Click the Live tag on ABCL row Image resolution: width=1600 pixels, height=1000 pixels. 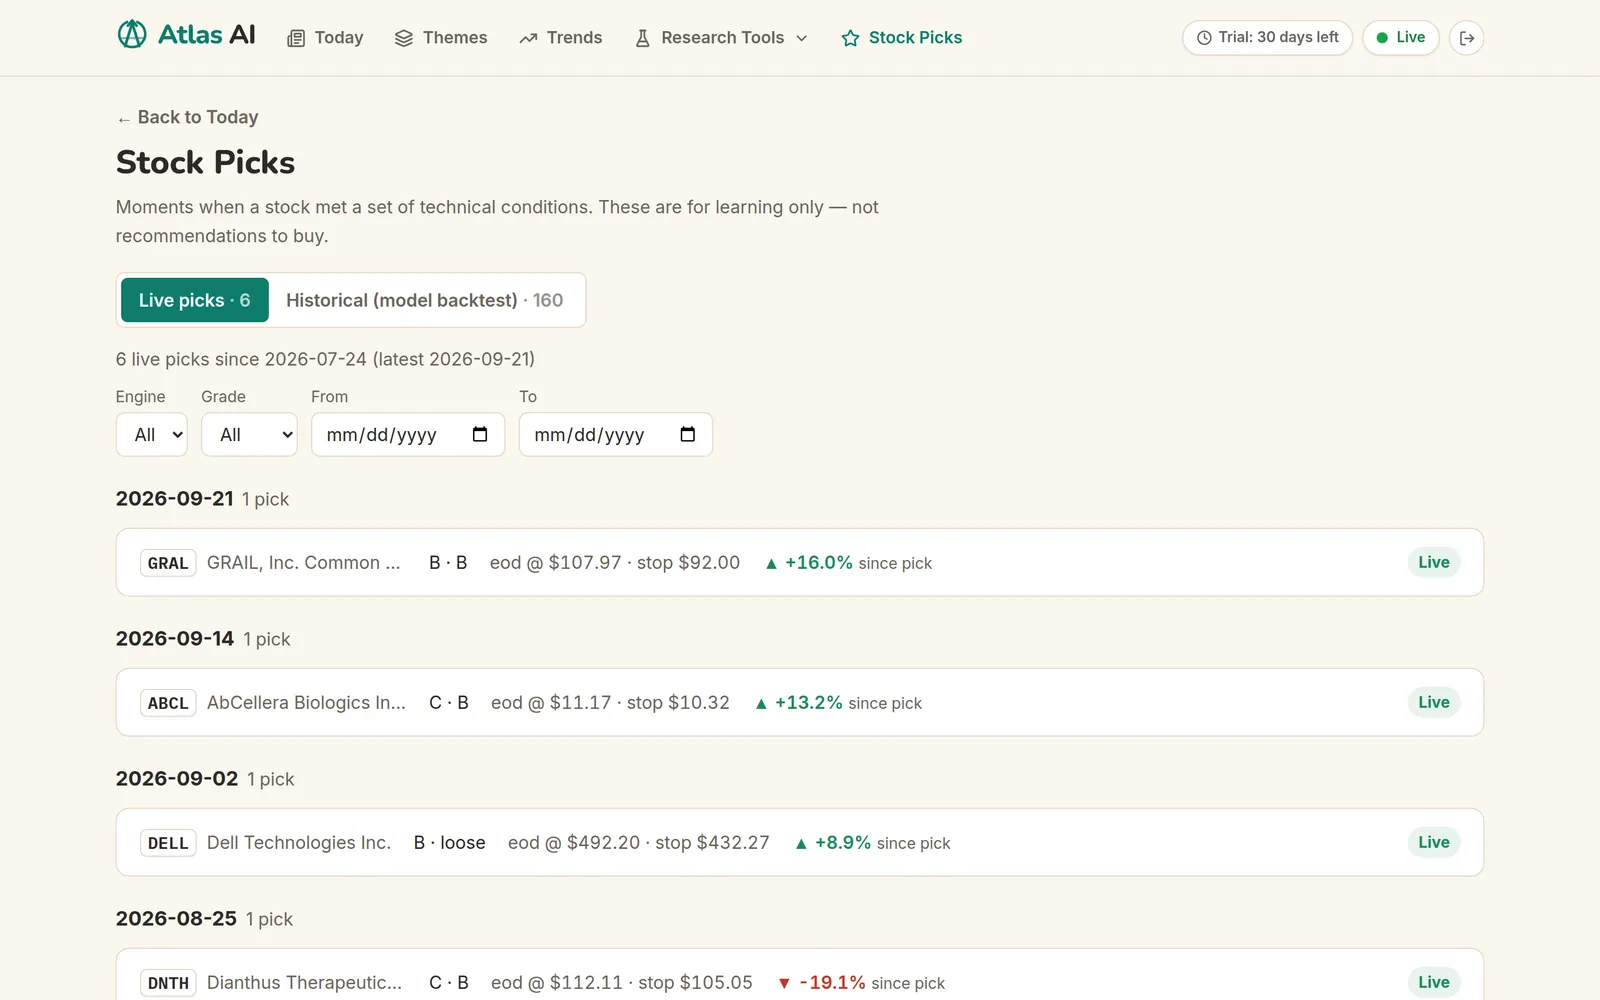click(1434, 702)
